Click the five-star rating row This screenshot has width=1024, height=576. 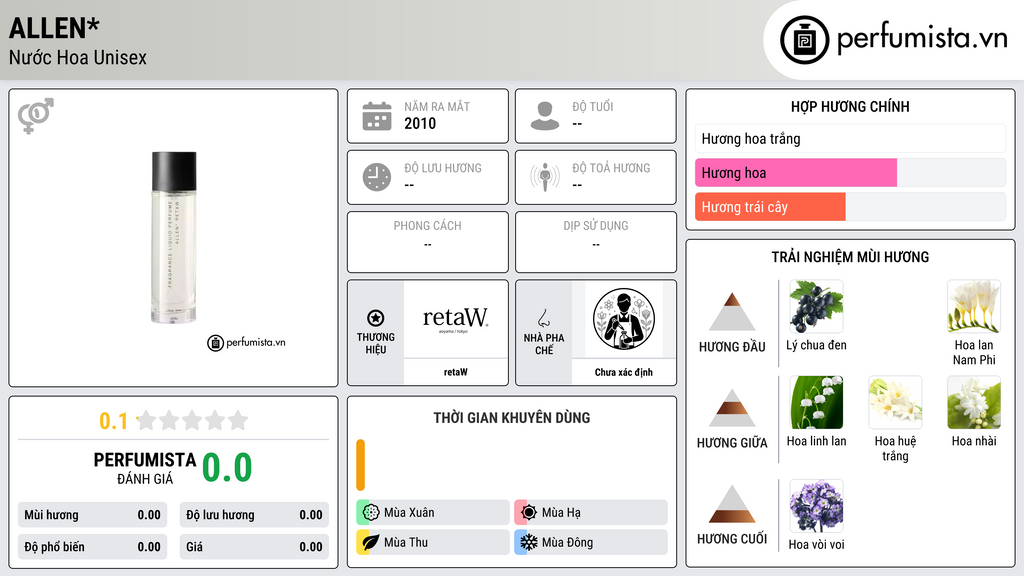click(x=192, y=420)
